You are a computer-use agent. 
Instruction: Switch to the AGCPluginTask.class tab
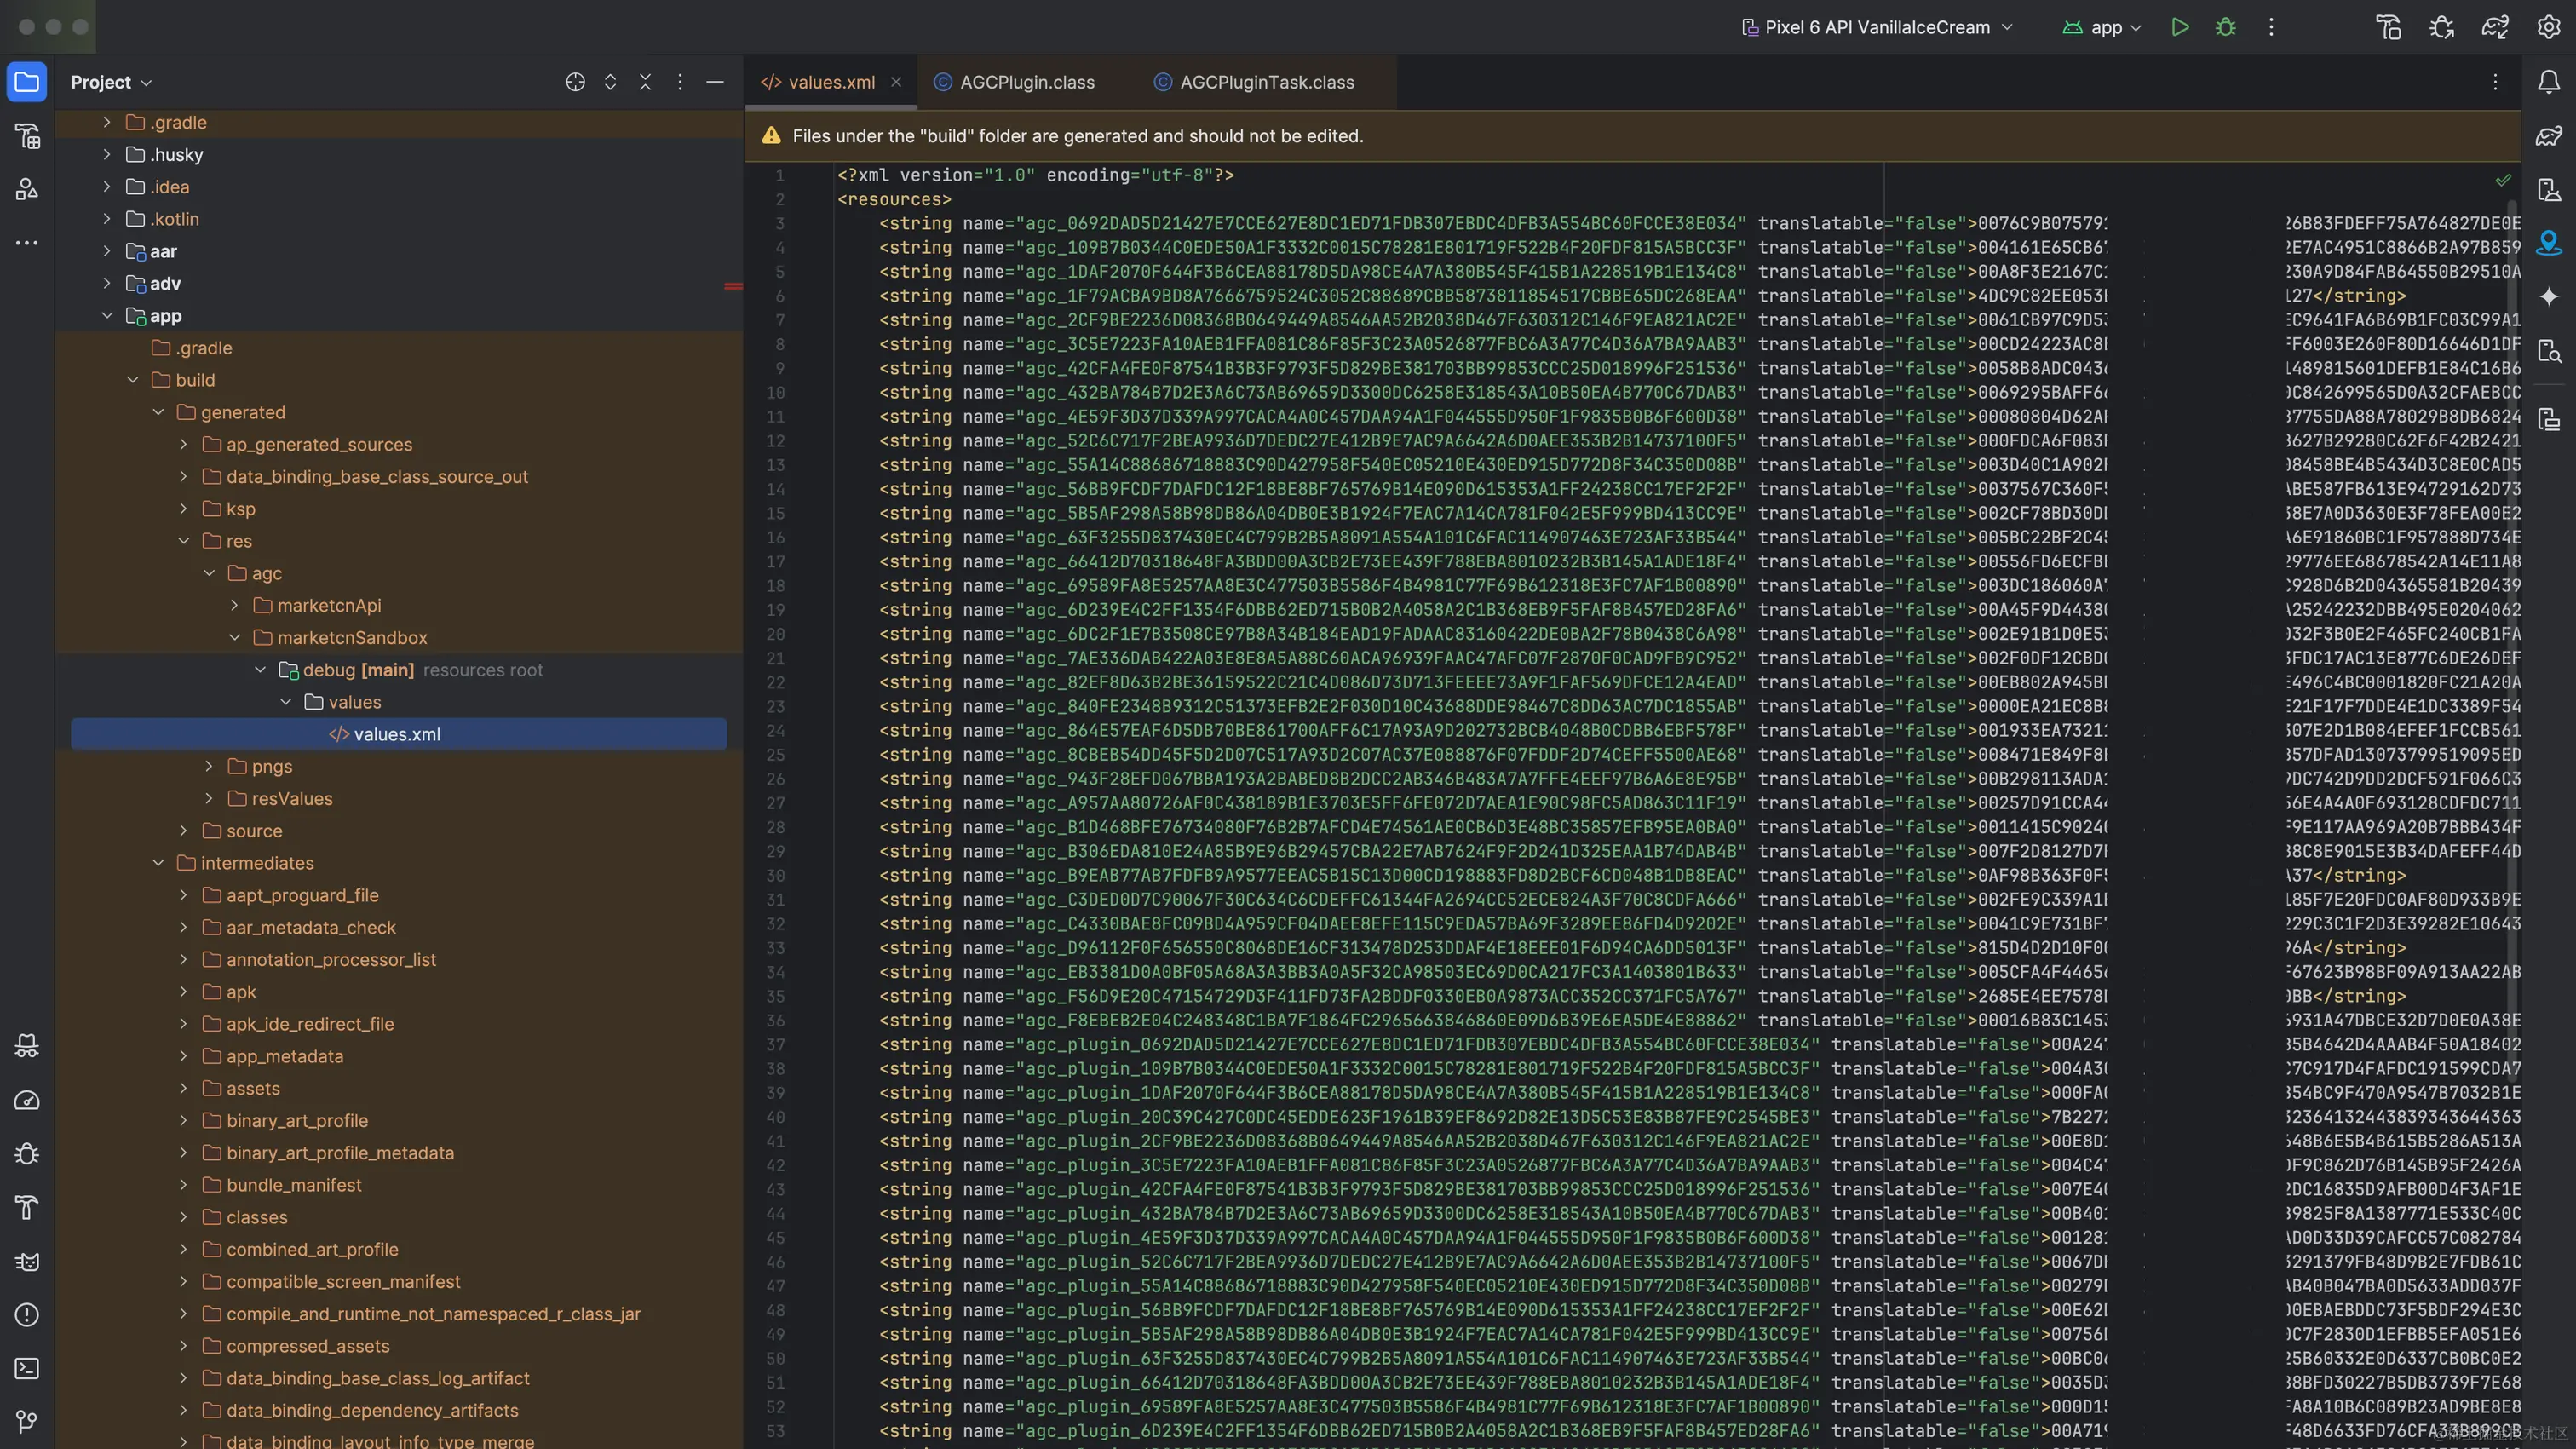1265,82
